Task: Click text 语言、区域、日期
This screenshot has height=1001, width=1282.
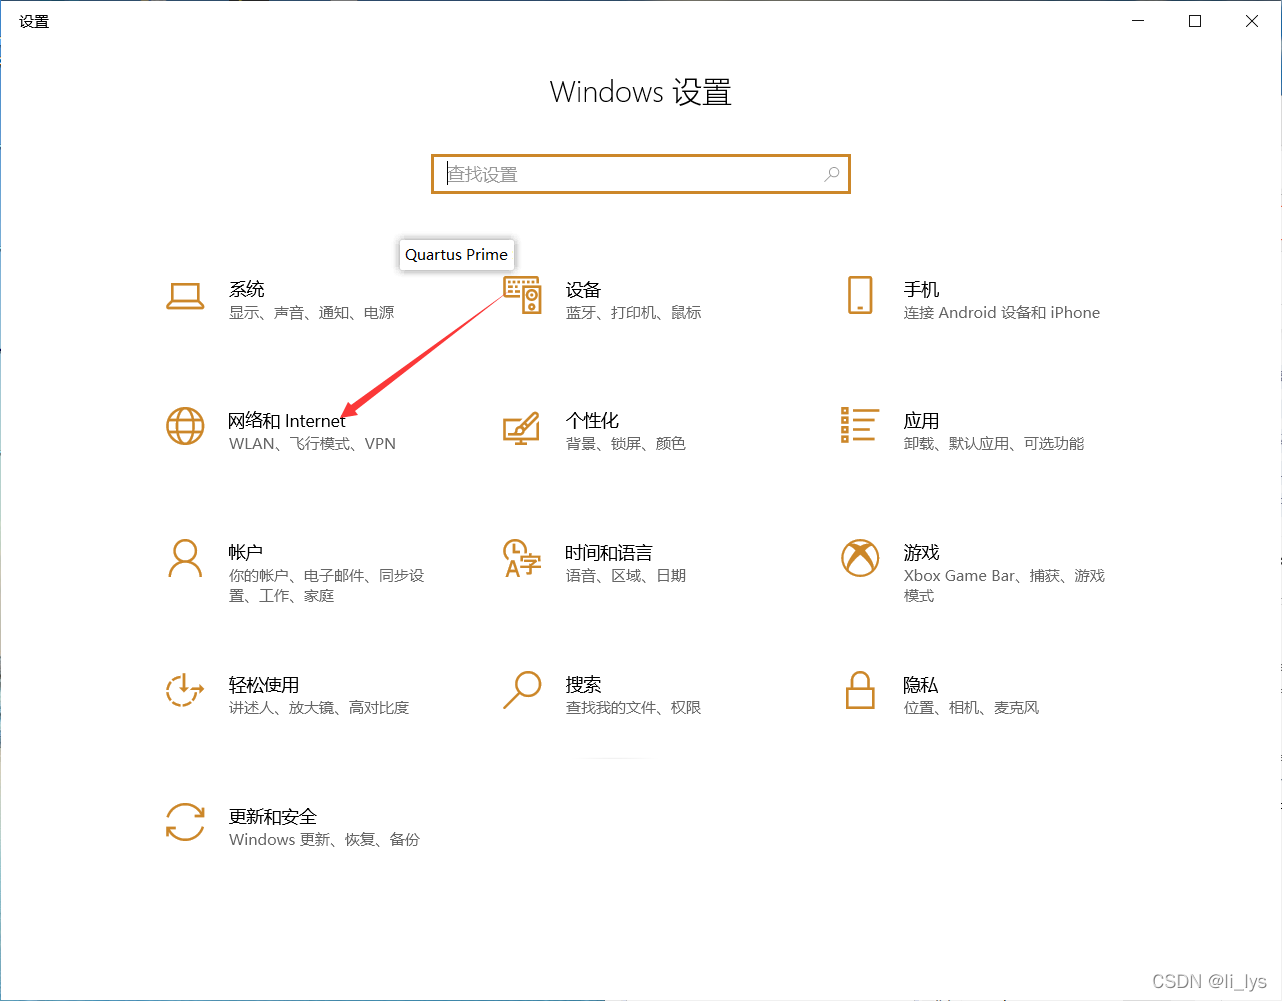Action: pos(626,576)
